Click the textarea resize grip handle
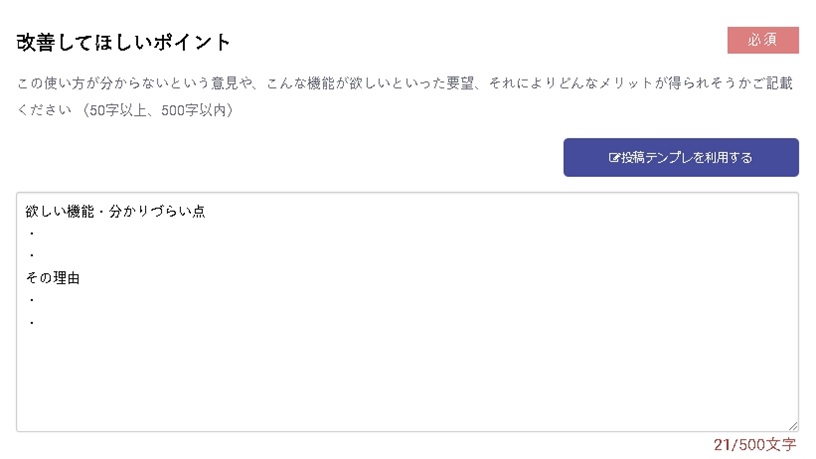 pos(793,425)
